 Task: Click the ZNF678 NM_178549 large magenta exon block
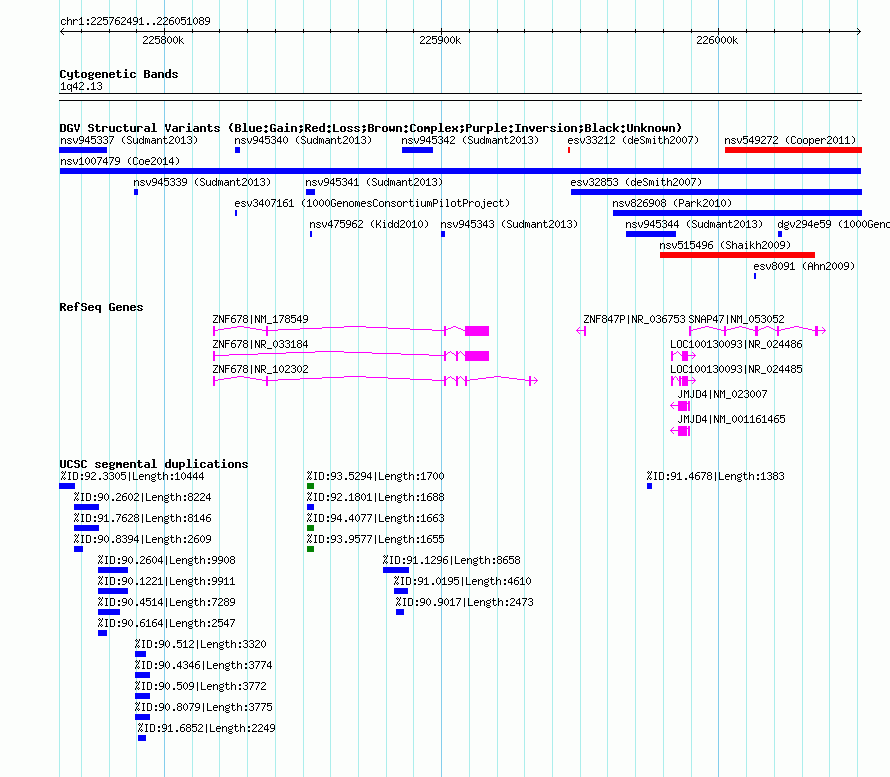click(477, 331)
